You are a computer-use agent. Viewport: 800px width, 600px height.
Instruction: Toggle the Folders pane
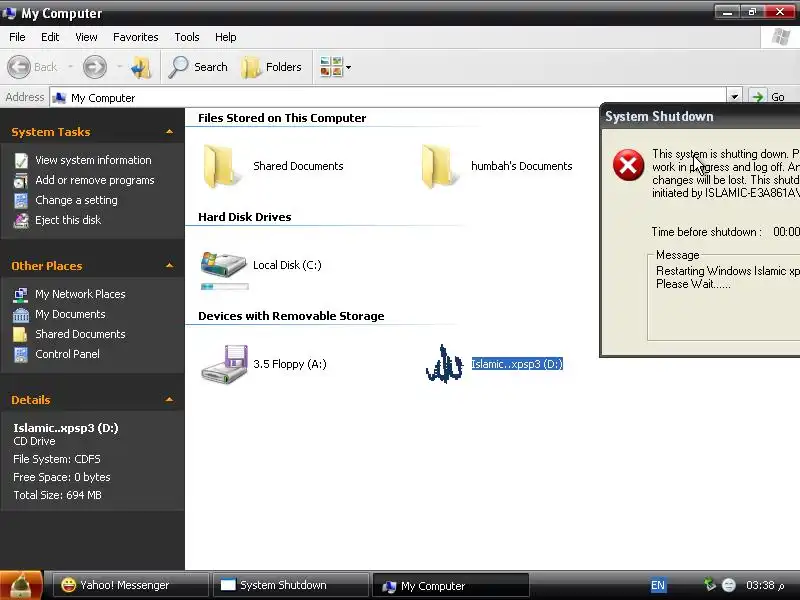271,67
